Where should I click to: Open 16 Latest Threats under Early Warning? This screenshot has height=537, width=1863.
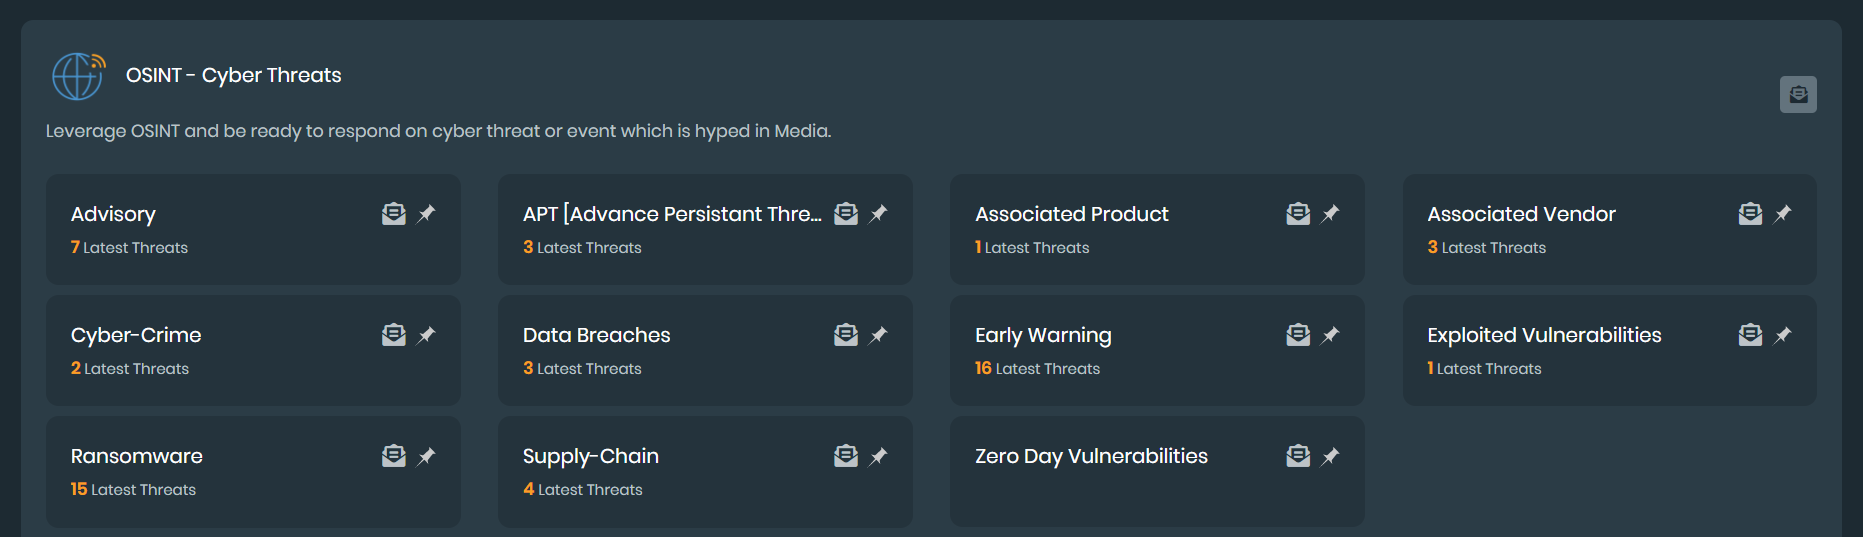(1037, 369)
